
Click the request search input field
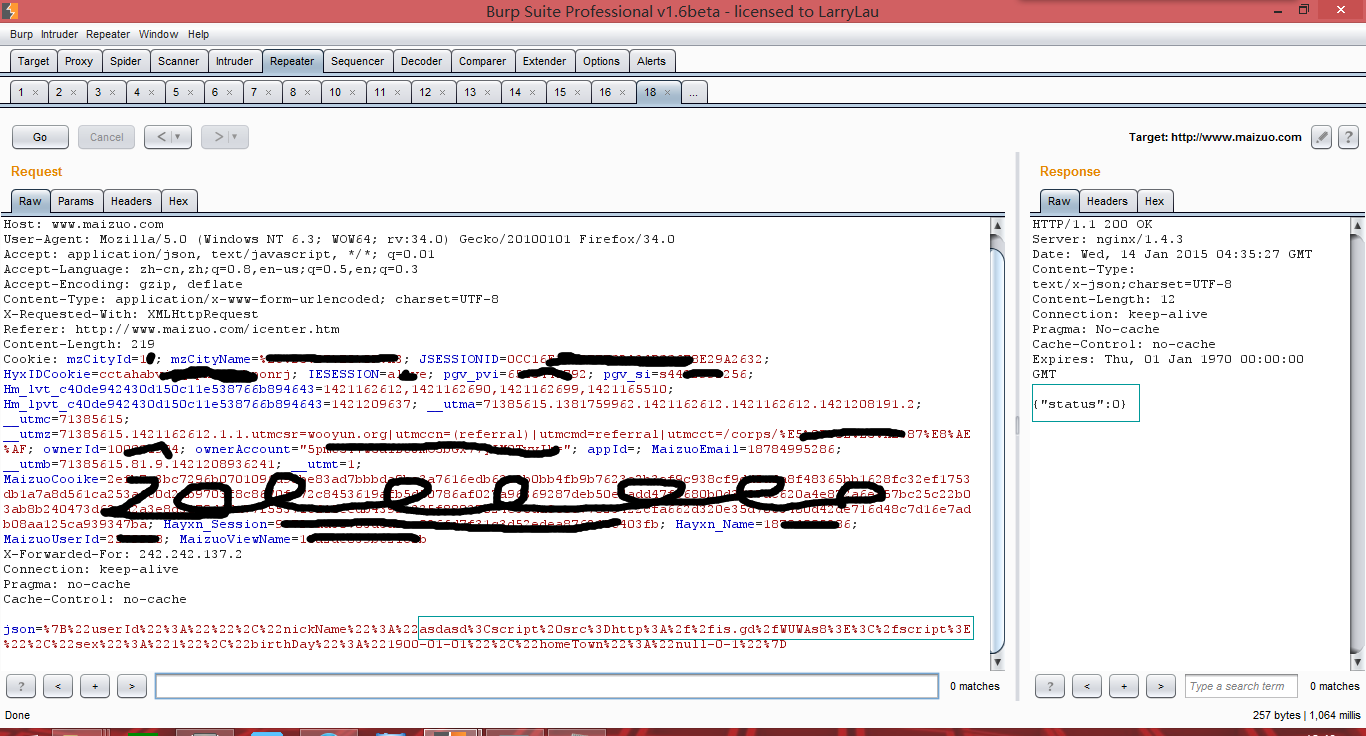[547, 686]
